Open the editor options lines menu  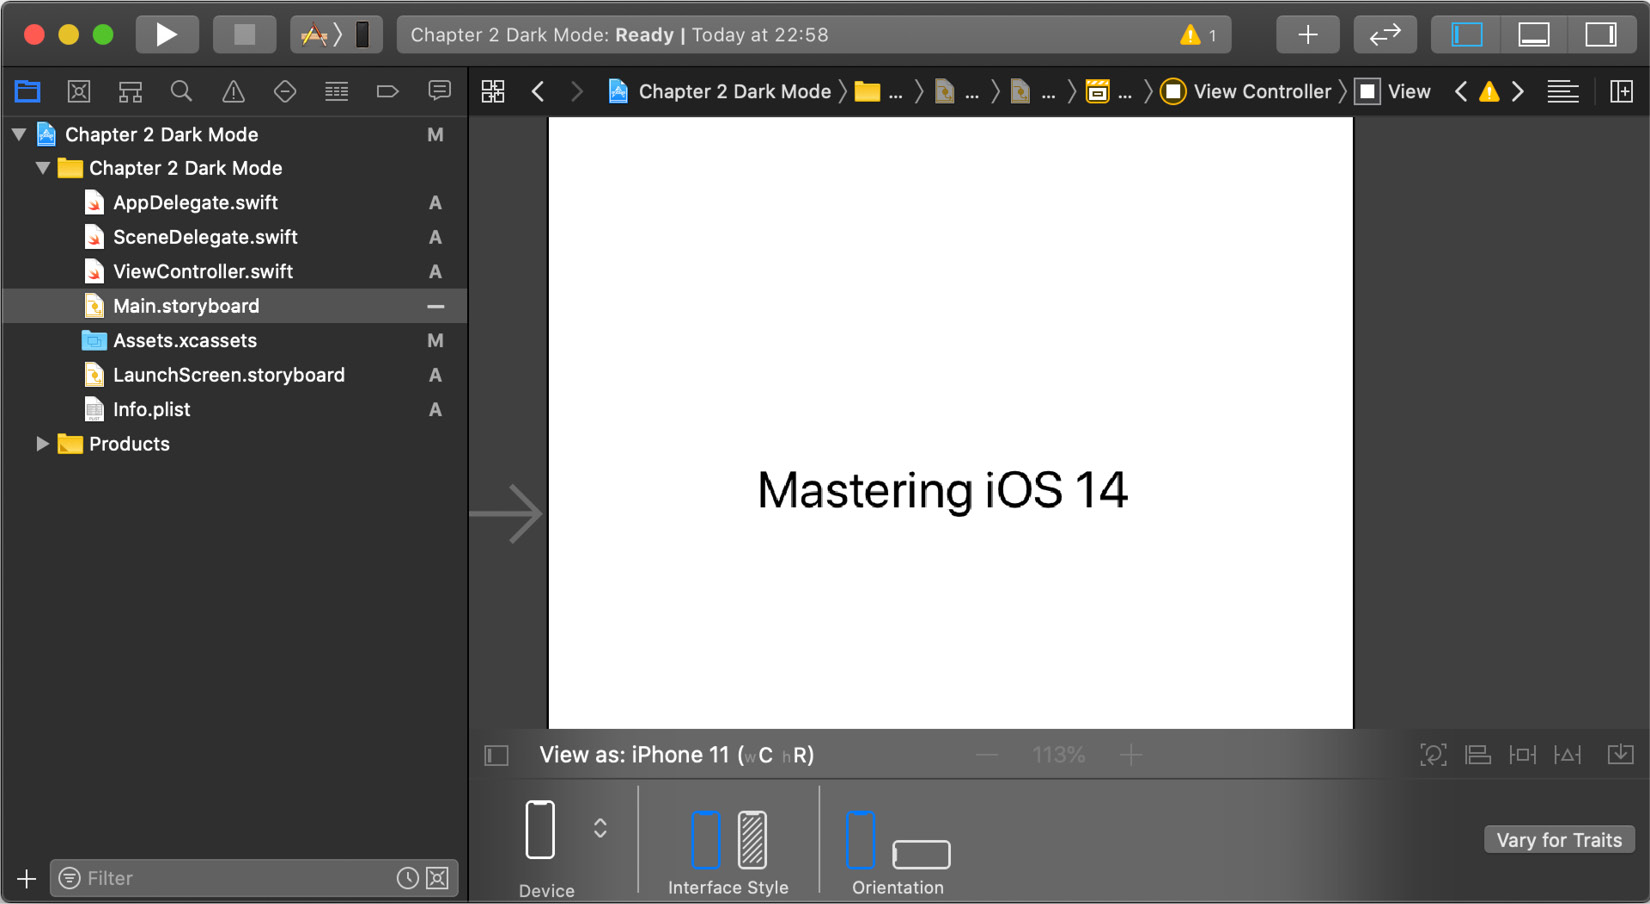[1563, 92]
